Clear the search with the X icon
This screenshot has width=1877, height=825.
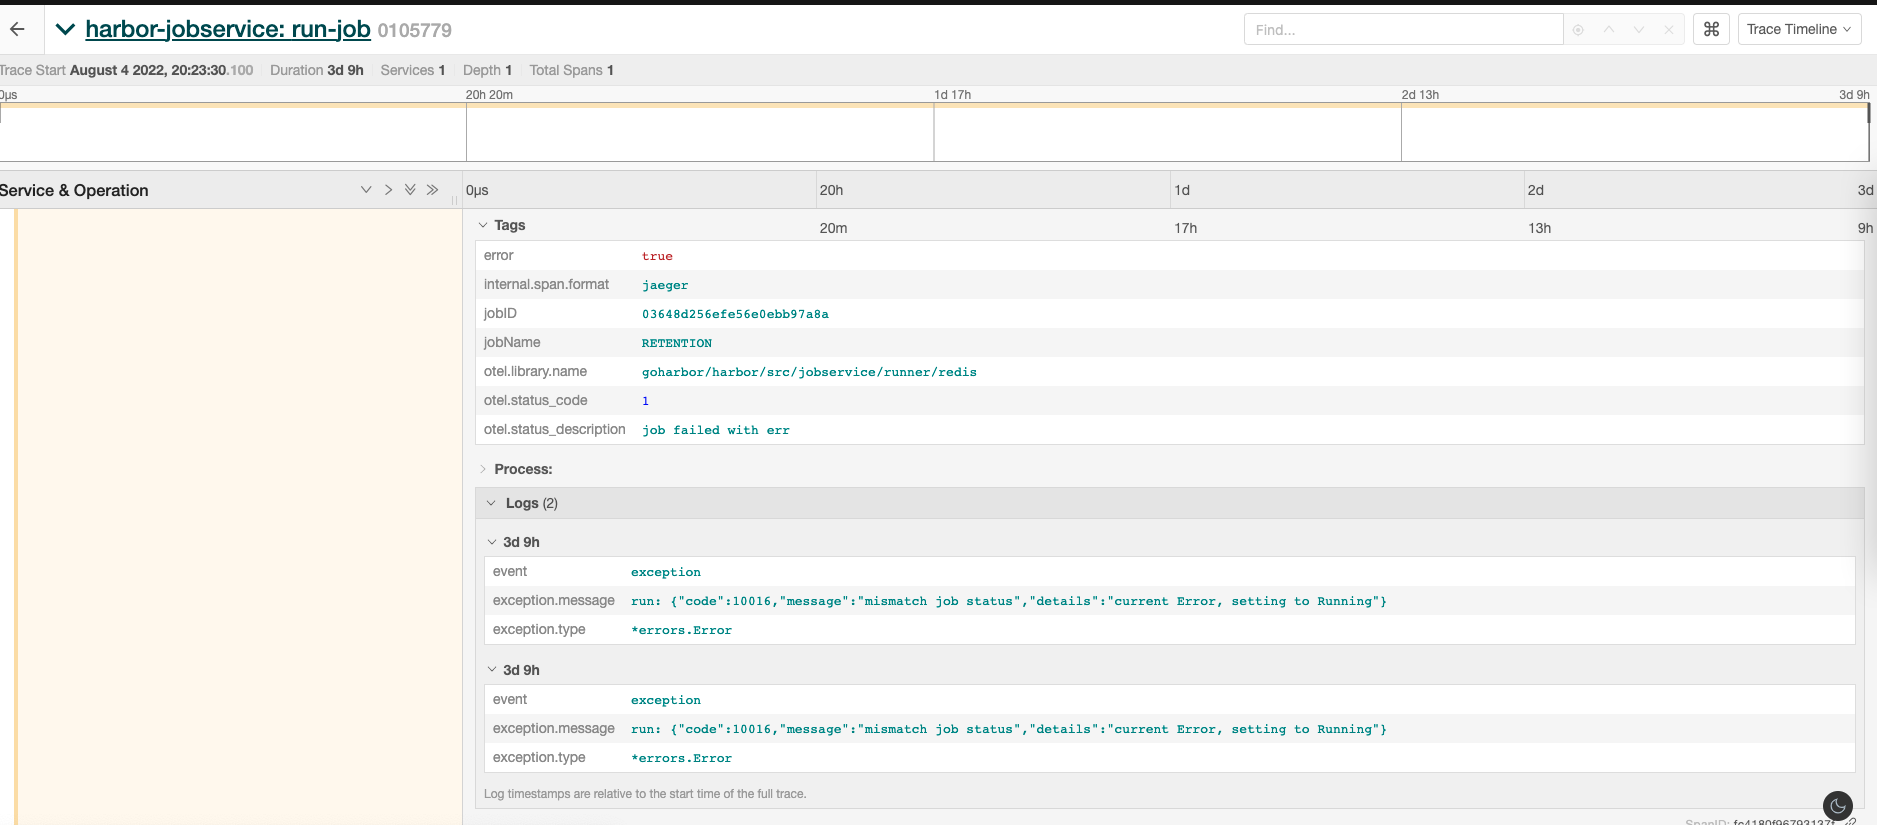pos(1669,30)
